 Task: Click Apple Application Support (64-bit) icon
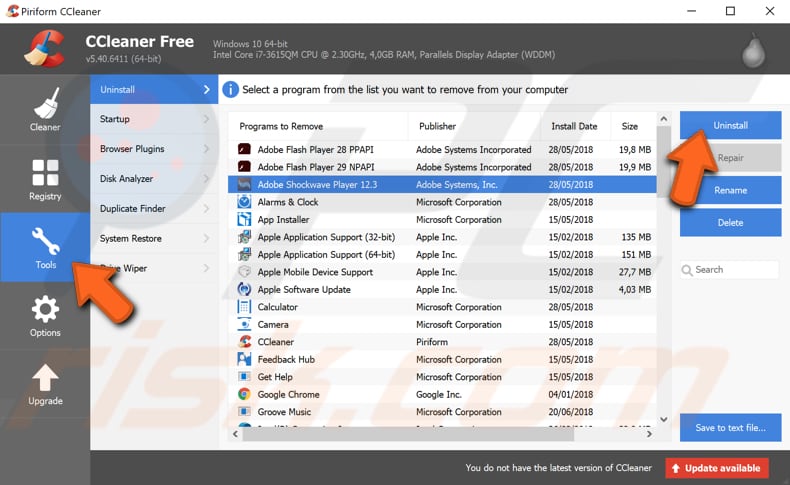(x=244, y=254)
